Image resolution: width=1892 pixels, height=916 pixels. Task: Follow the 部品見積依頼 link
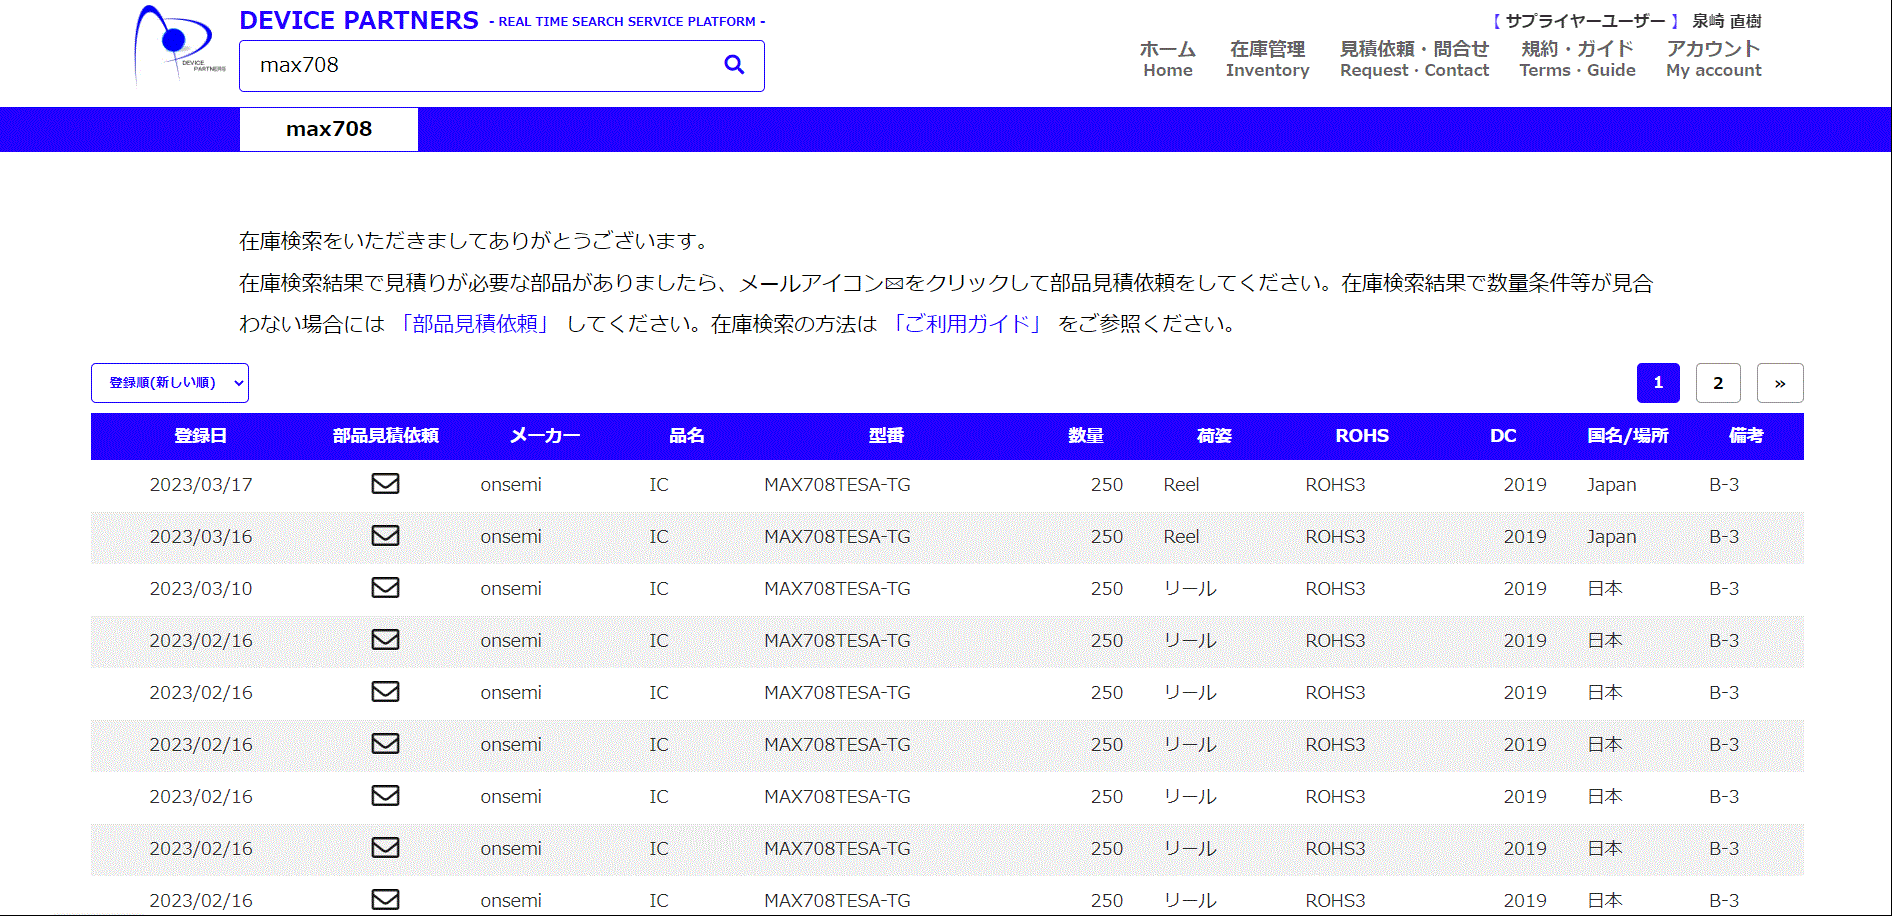pyautogui.click(x=474, y=324)
